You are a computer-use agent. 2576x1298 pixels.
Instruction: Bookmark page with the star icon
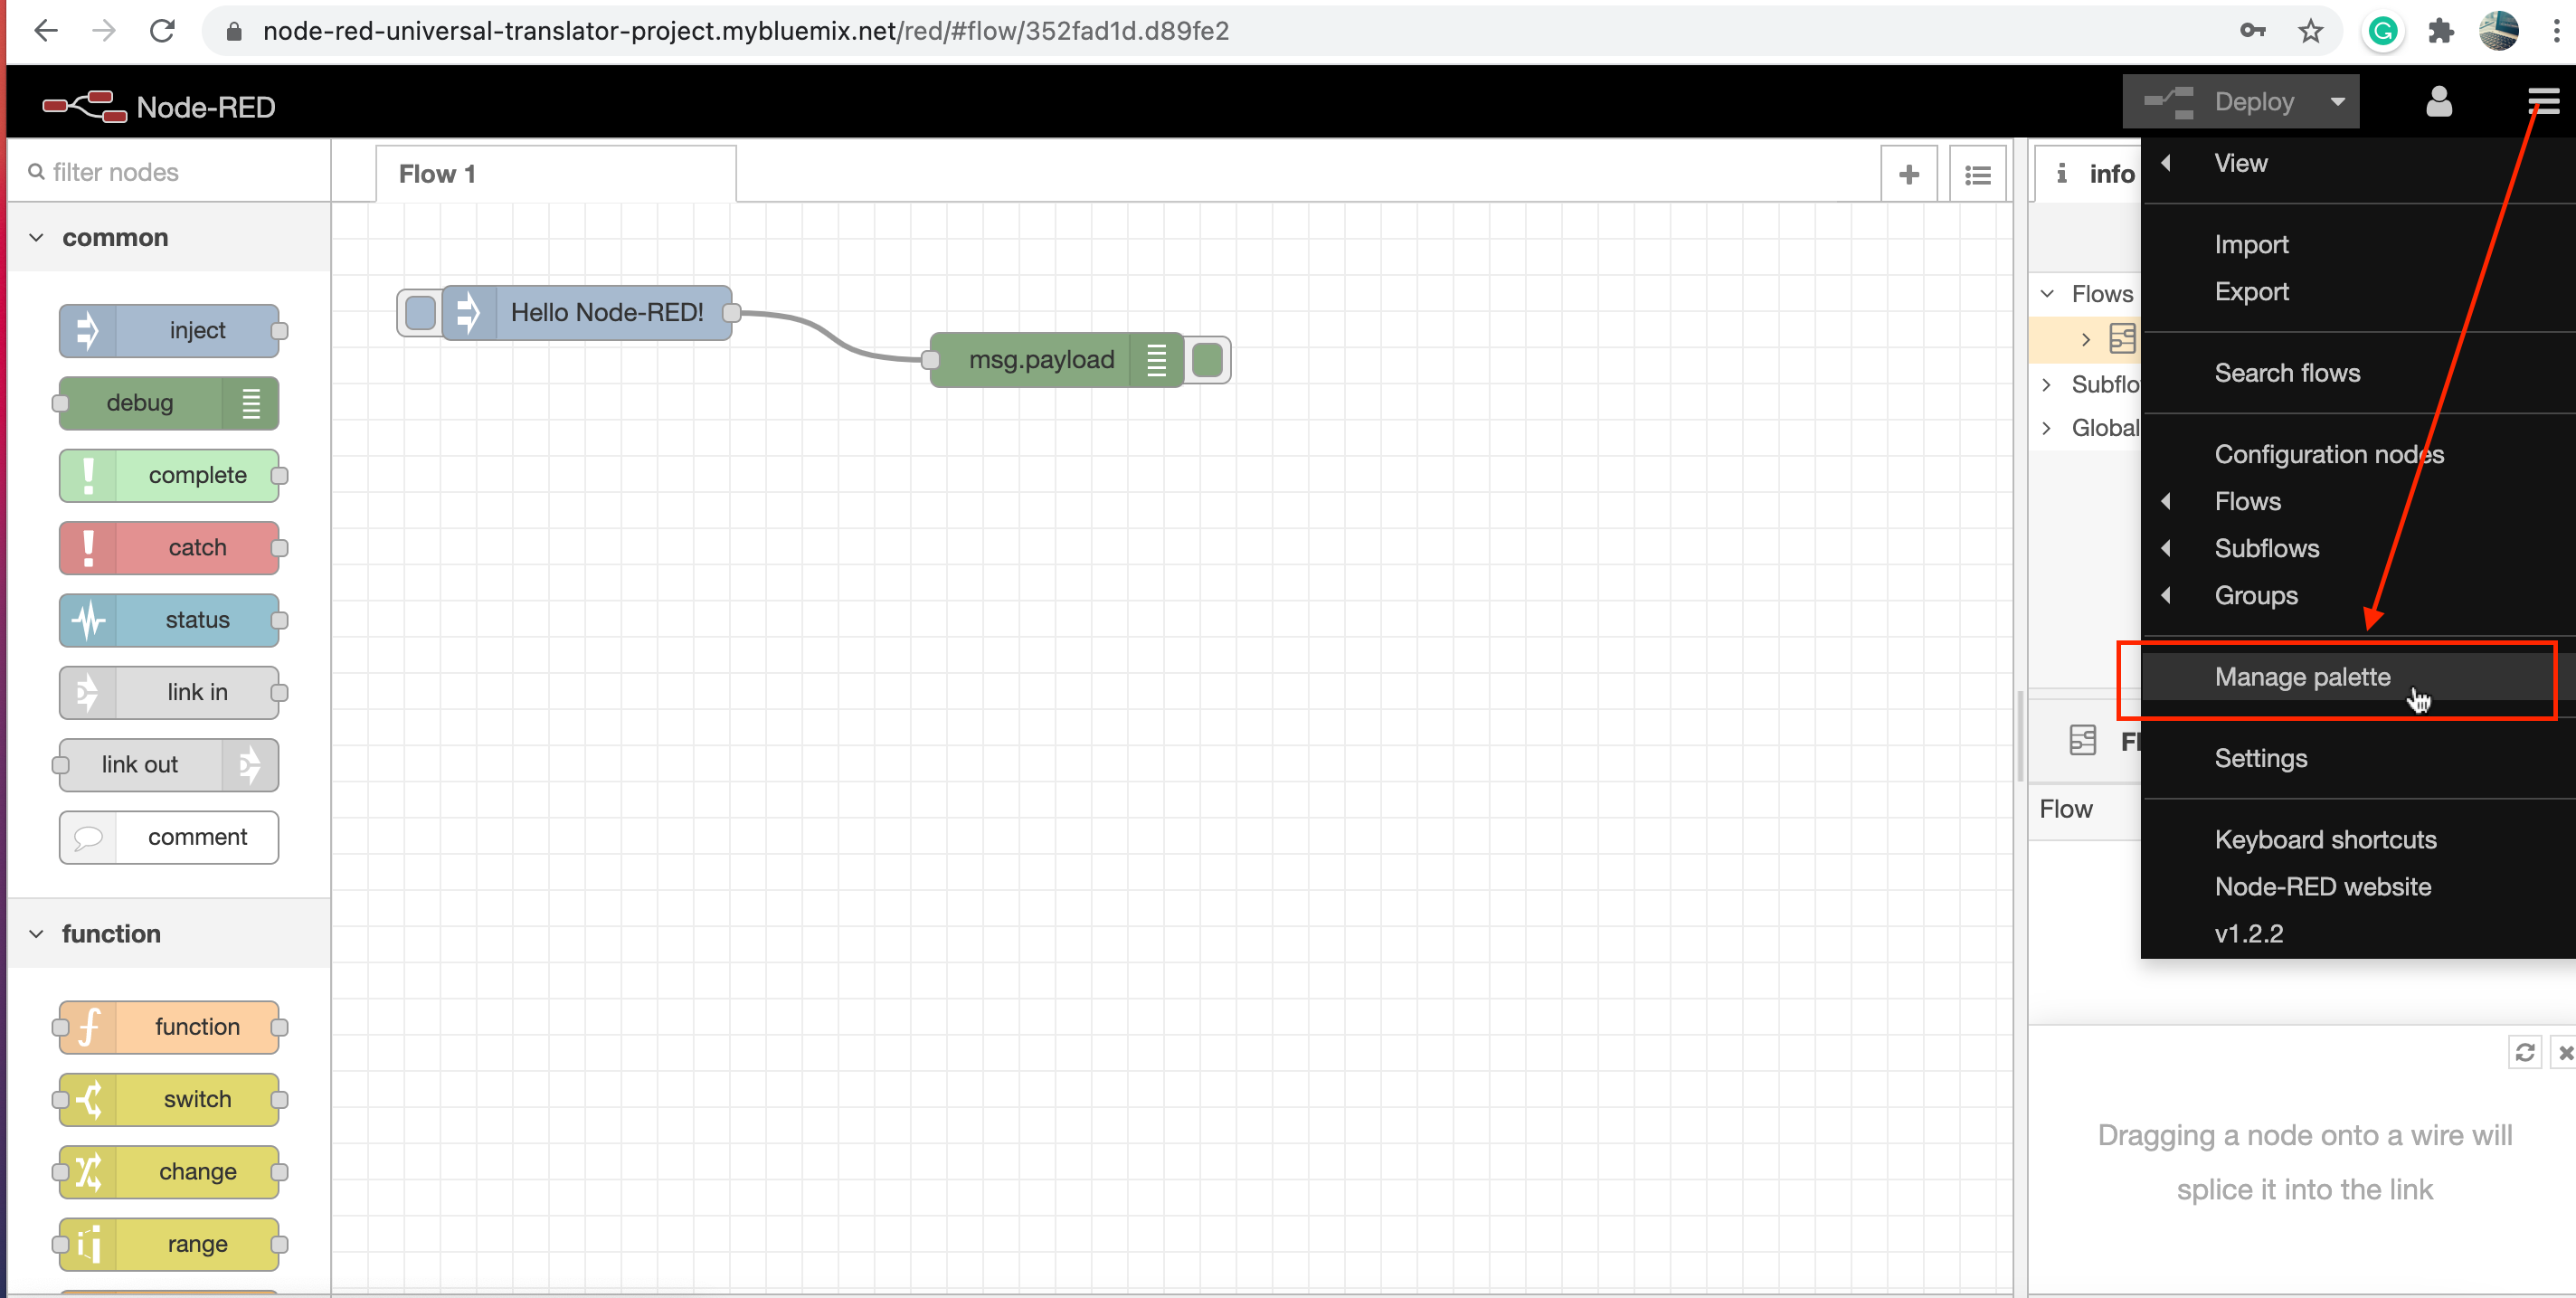[2310, 31]
